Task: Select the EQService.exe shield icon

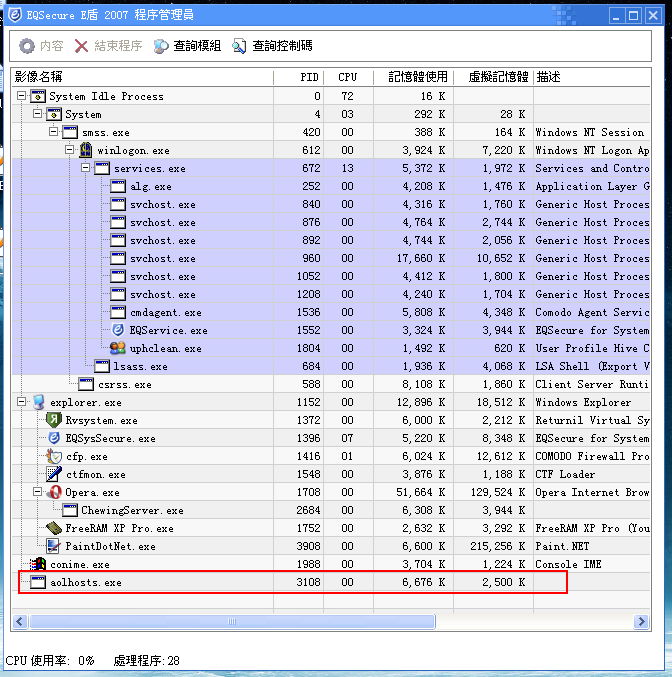Action: click(x=118, y=330)
